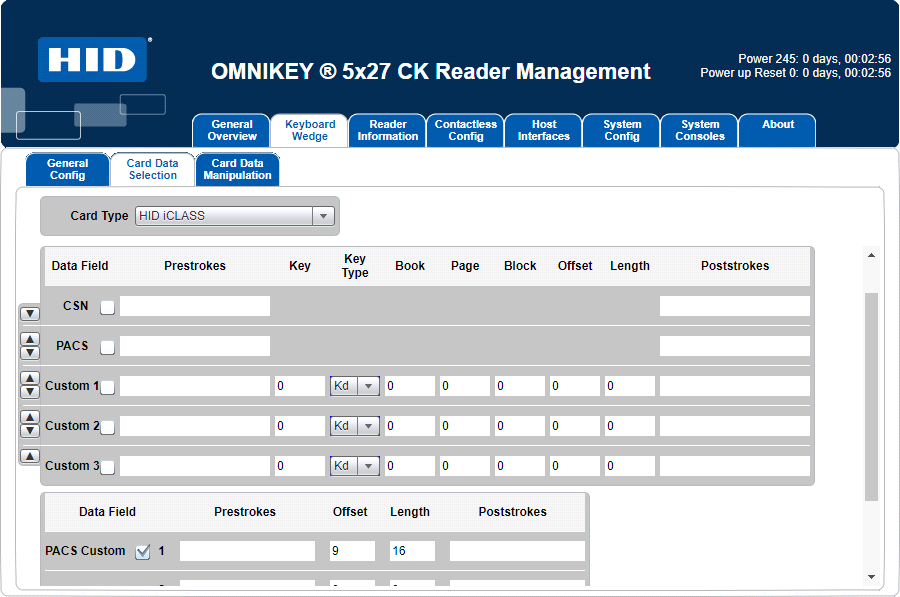Uncheck the PACS Custom 1 checkbox
This screenshot has height=597, width=900.
(142, 549)
